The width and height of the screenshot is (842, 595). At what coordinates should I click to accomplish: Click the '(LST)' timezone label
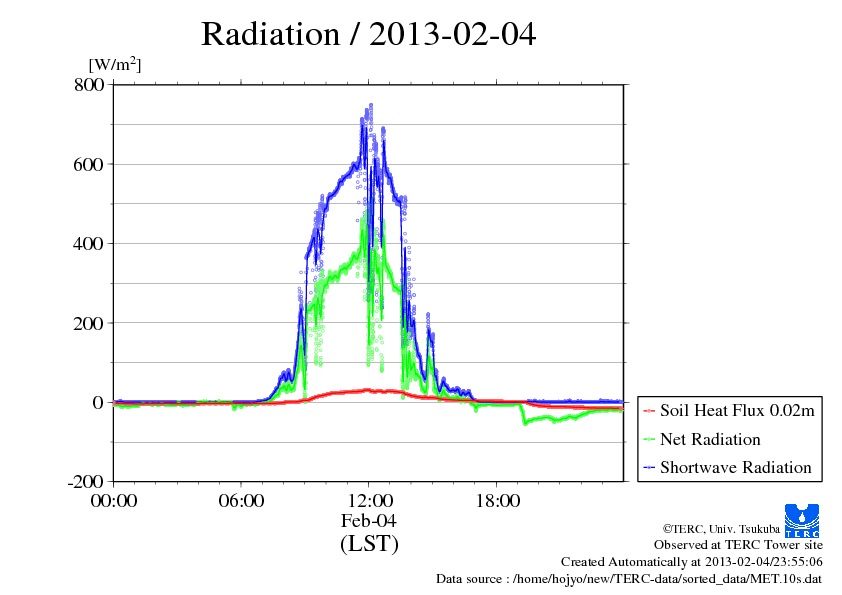point(369,543)
